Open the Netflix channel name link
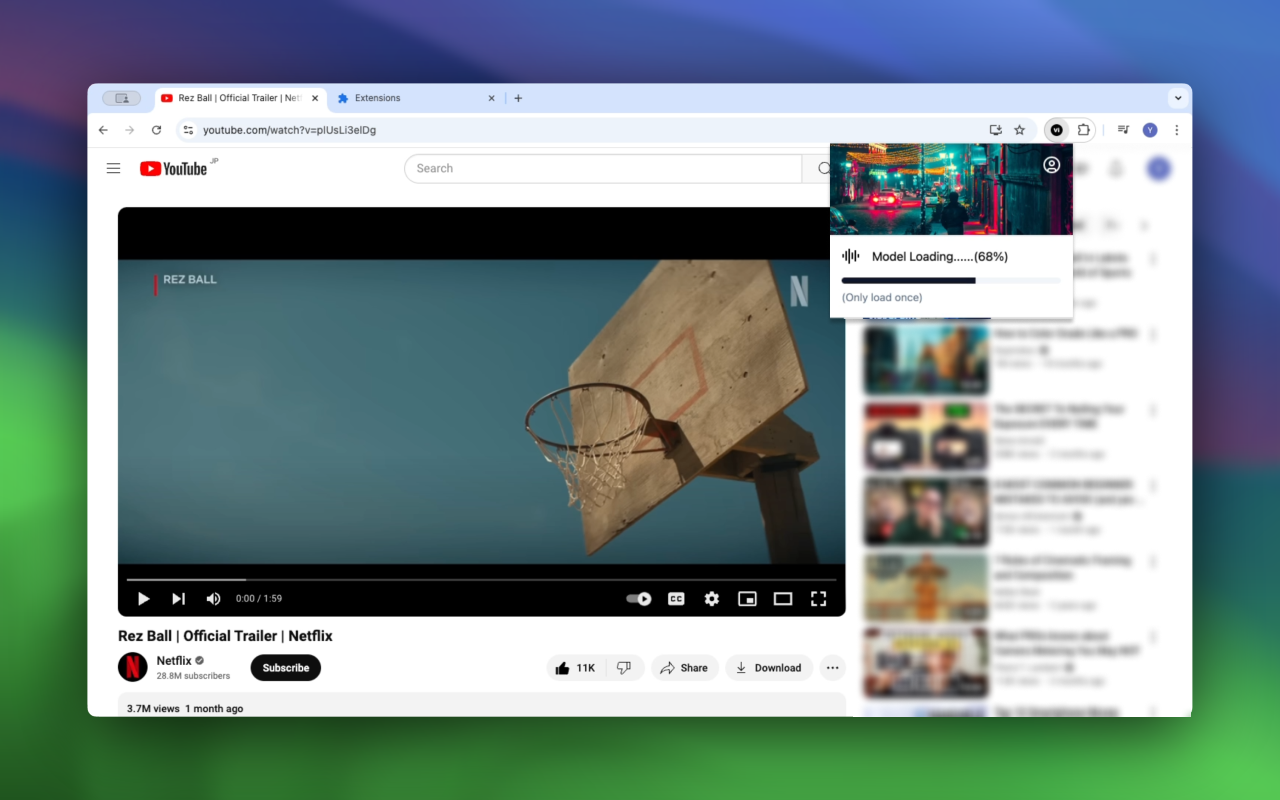 [174, 661]
